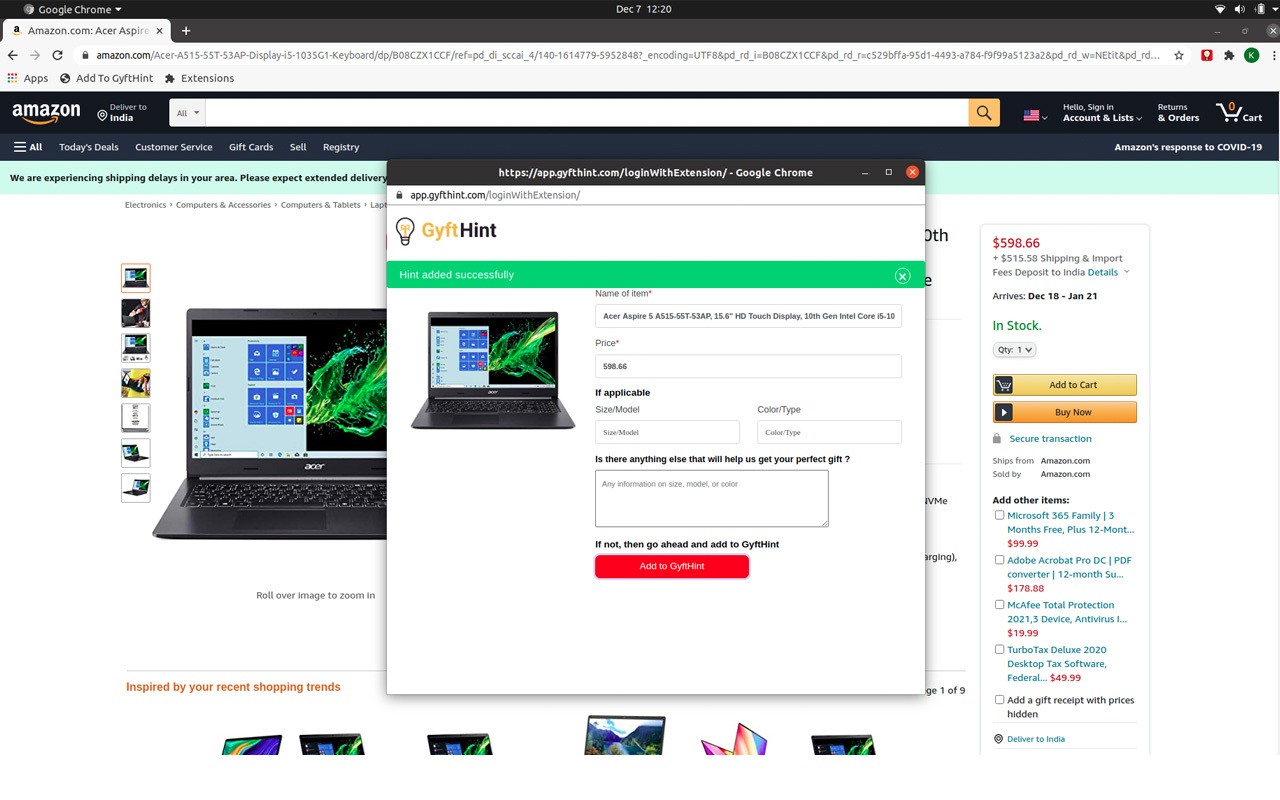Click the Amazon search input box
This screenshot has width=1280, height=800.
[587, 113]
